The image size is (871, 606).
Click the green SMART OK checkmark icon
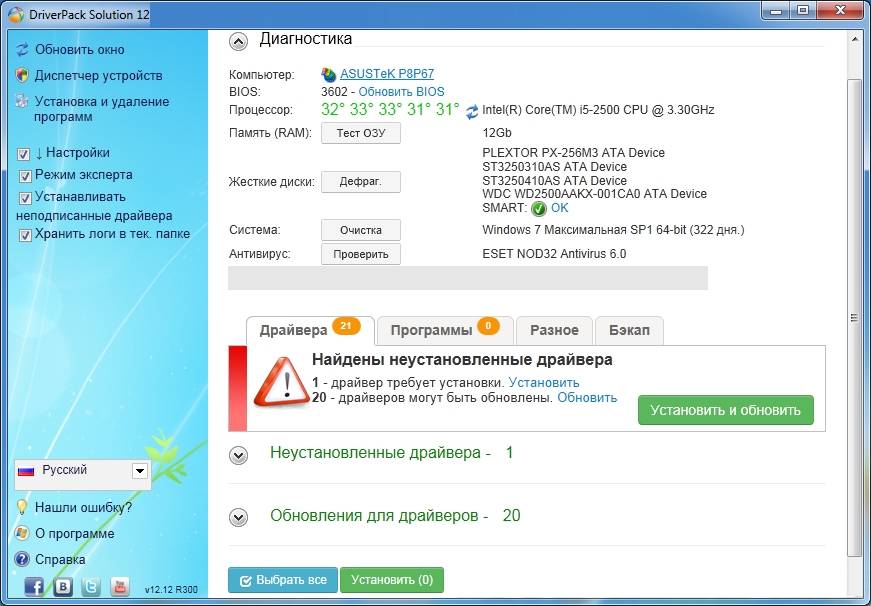pos(539,208)
